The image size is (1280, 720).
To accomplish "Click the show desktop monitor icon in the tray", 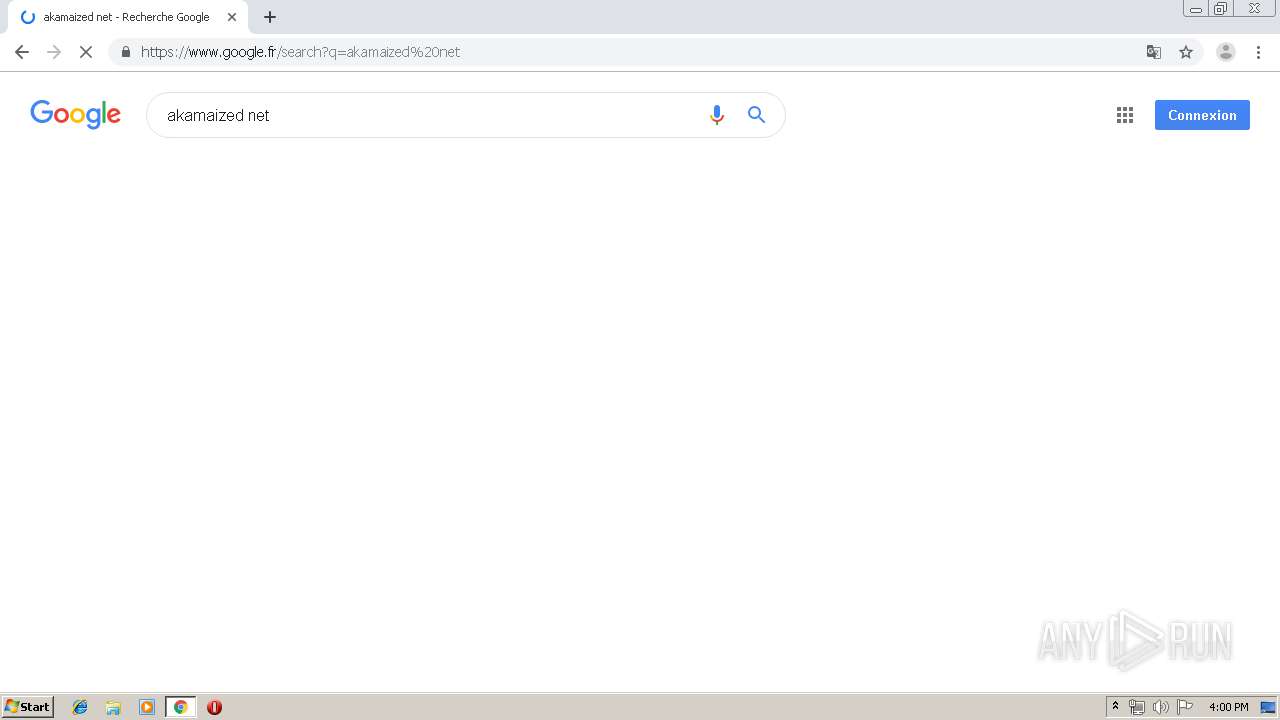I will (x=1268, y=707).
